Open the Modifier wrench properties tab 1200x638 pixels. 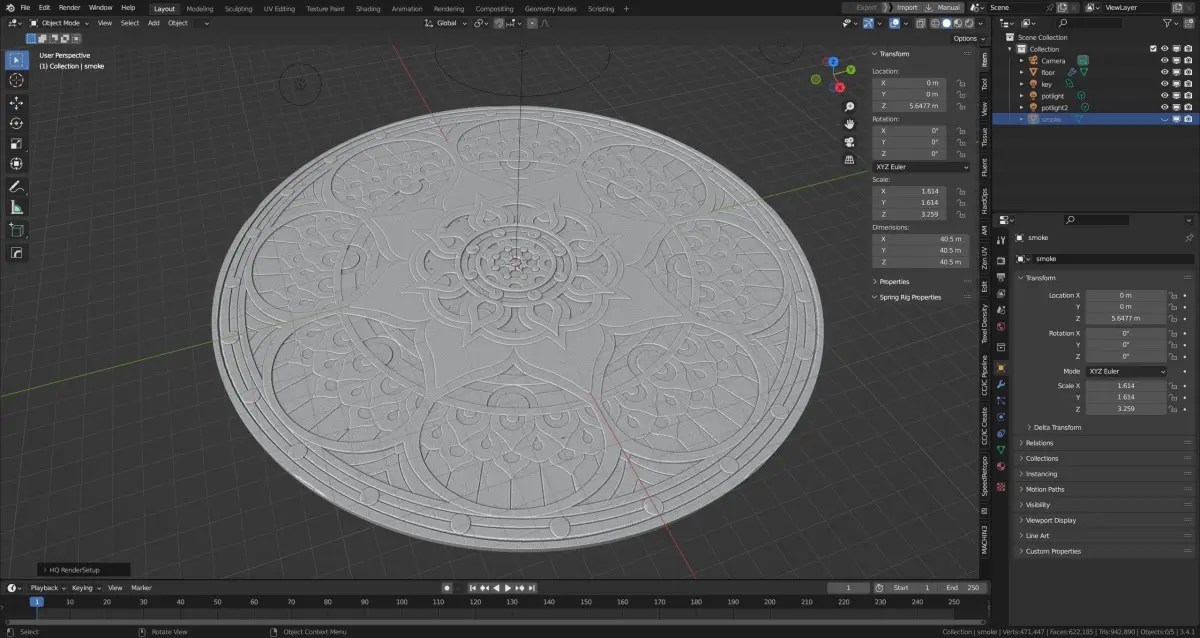click(1001, 384)
